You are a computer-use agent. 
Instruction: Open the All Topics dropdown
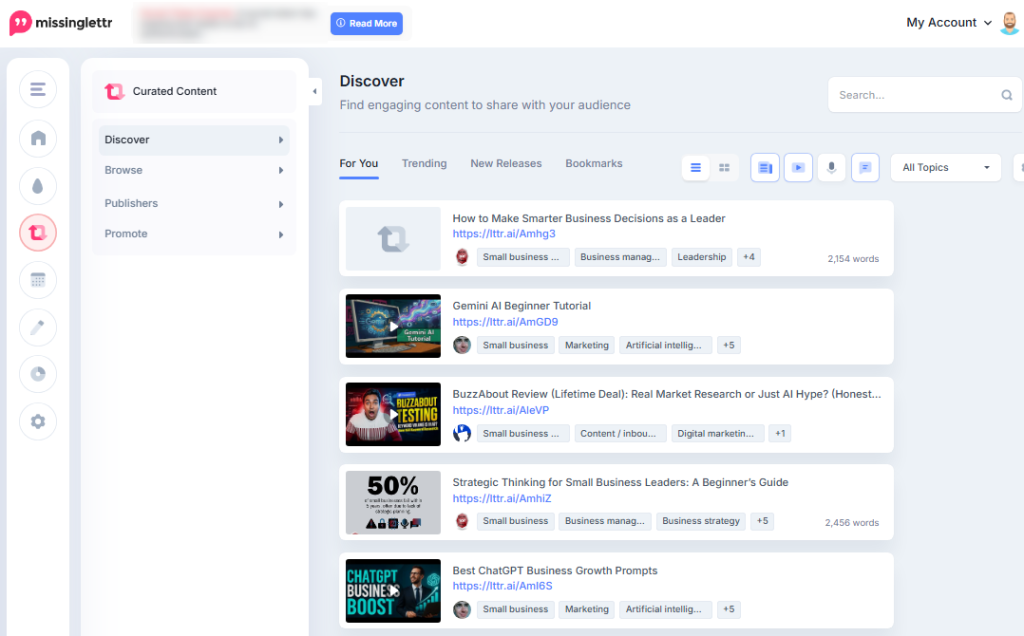tap(946, 168)
